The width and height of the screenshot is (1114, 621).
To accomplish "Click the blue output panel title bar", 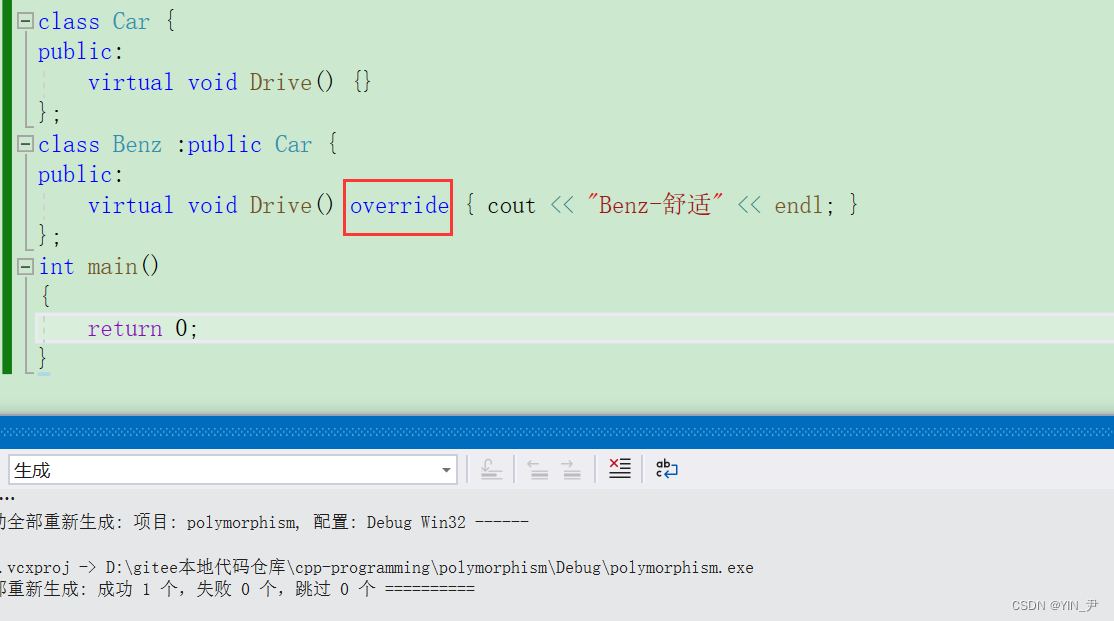I will [557, 433].
